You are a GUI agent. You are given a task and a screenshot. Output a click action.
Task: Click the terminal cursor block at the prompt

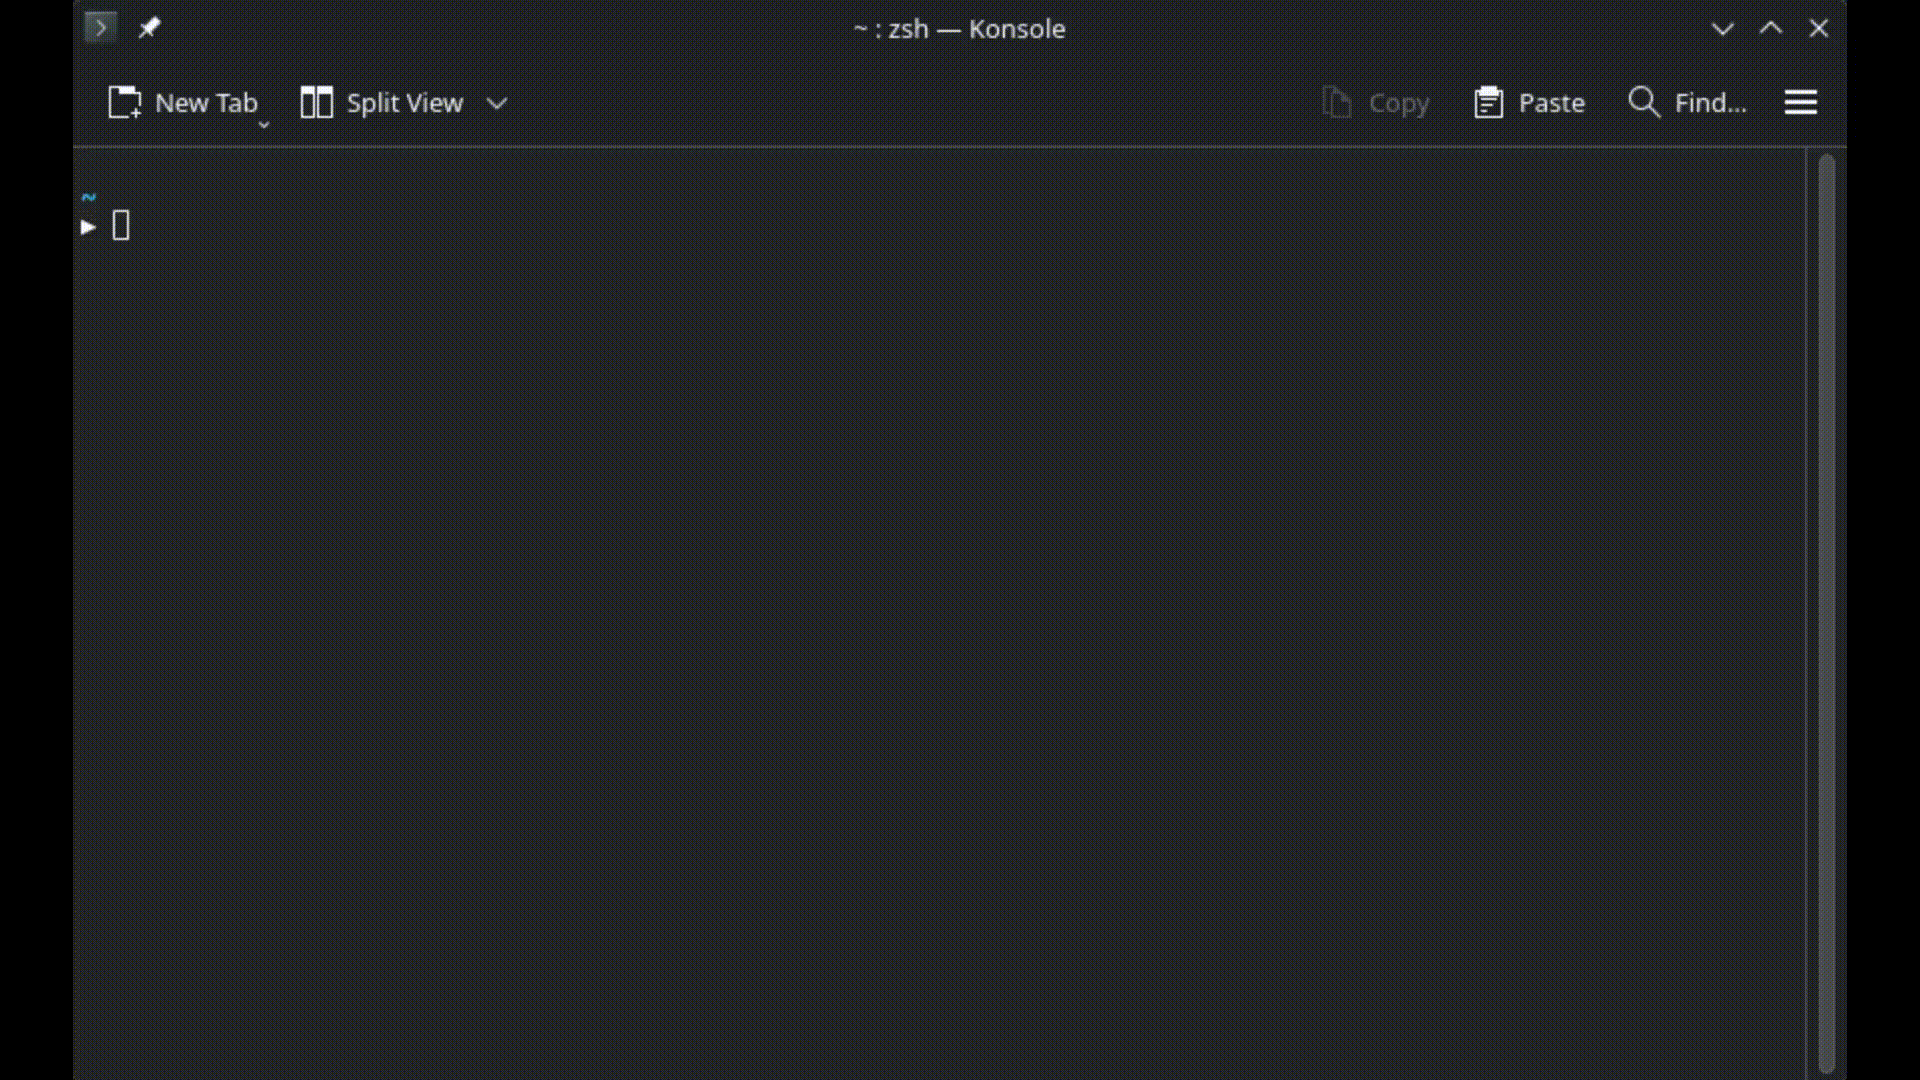[121, 226]
